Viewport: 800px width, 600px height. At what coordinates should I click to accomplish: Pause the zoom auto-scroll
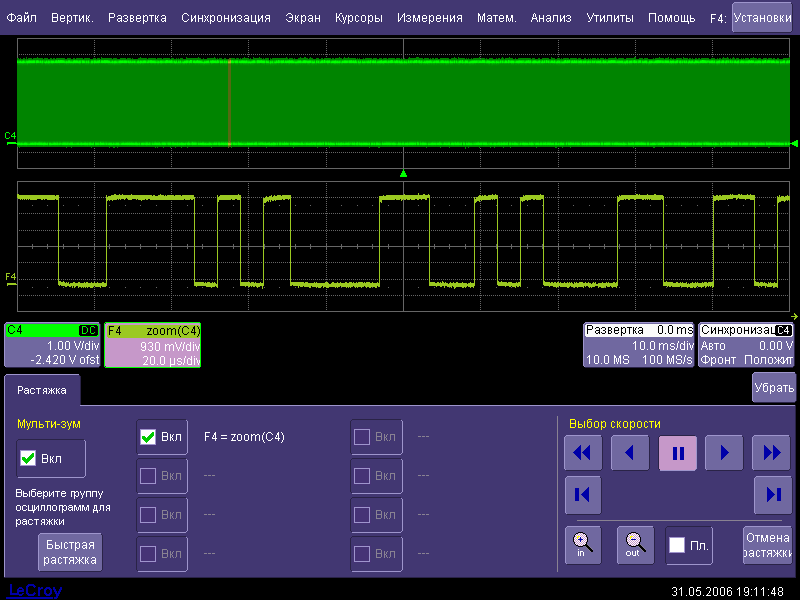677,453
